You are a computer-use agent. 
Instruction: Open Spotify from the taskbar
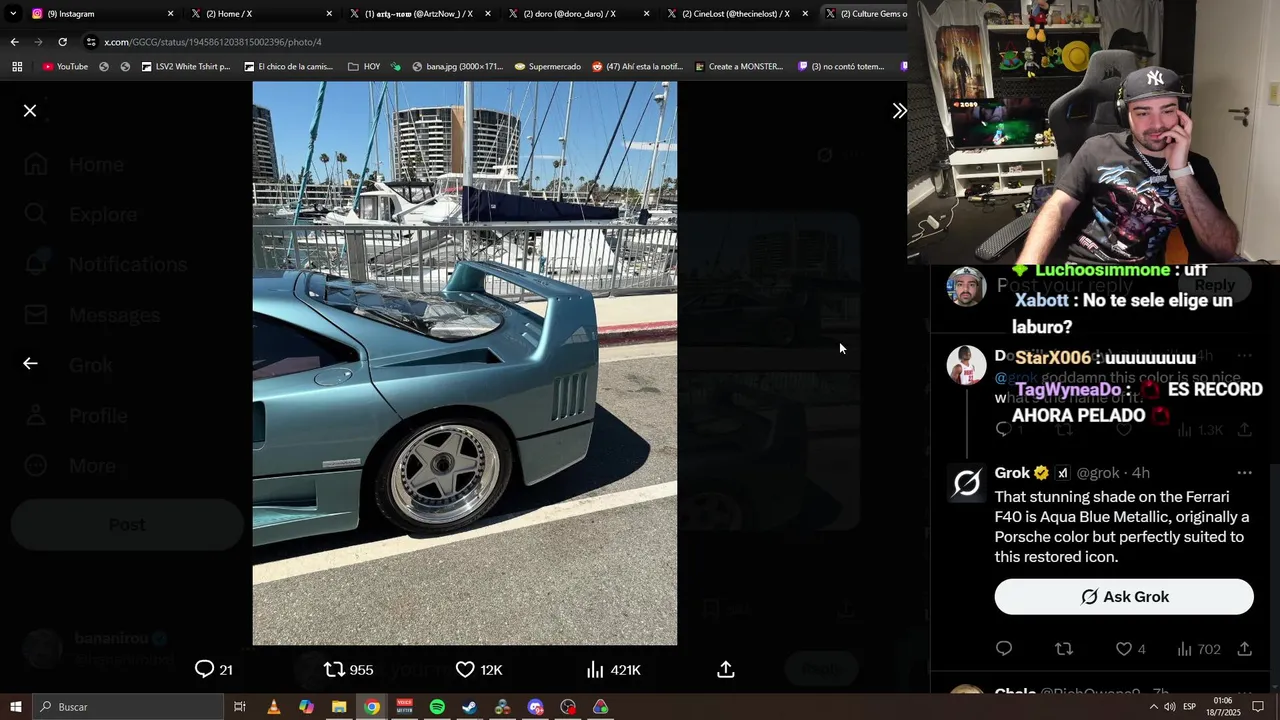click(437, 707)
